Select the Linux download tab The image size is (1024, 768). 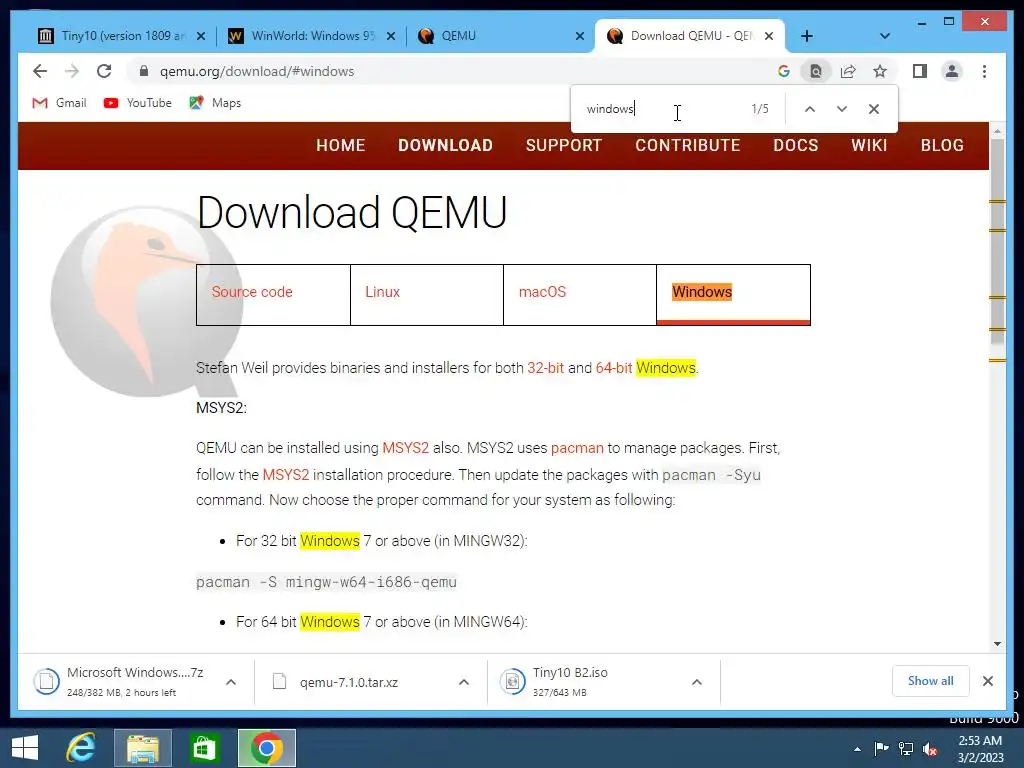[x=426, y=295]
